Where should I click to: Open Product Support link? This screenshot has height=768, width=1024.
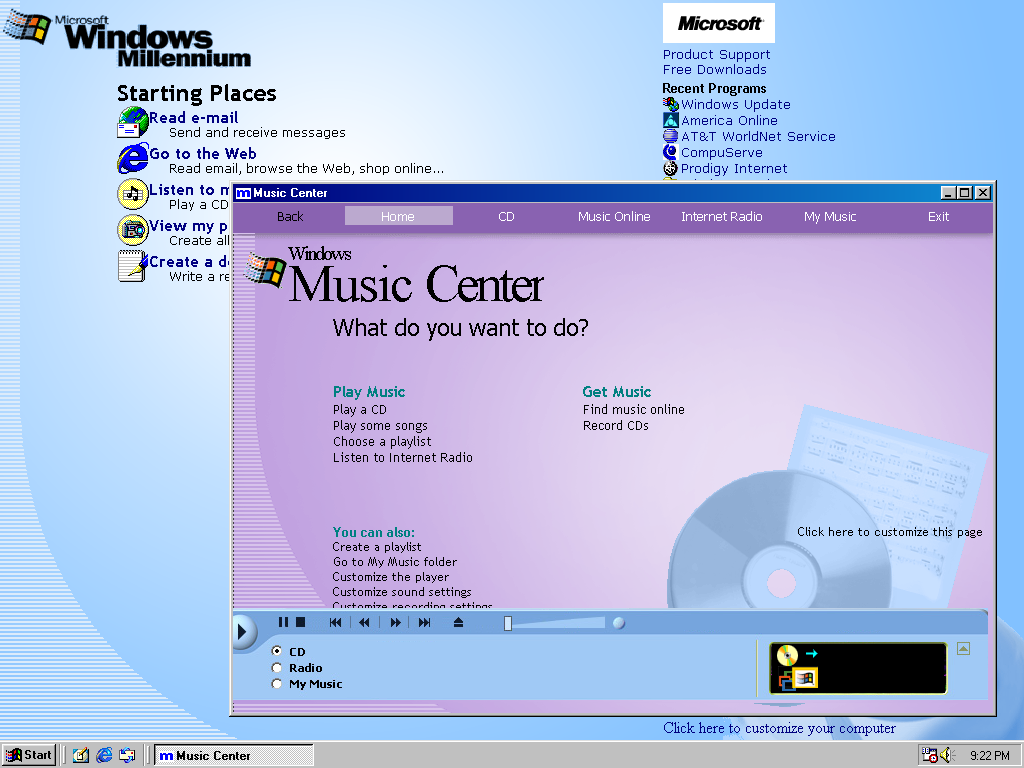point(716,55)
